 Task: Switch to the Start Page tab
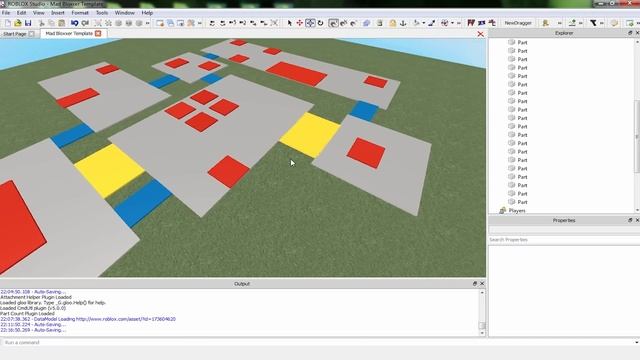pos(14,34)
